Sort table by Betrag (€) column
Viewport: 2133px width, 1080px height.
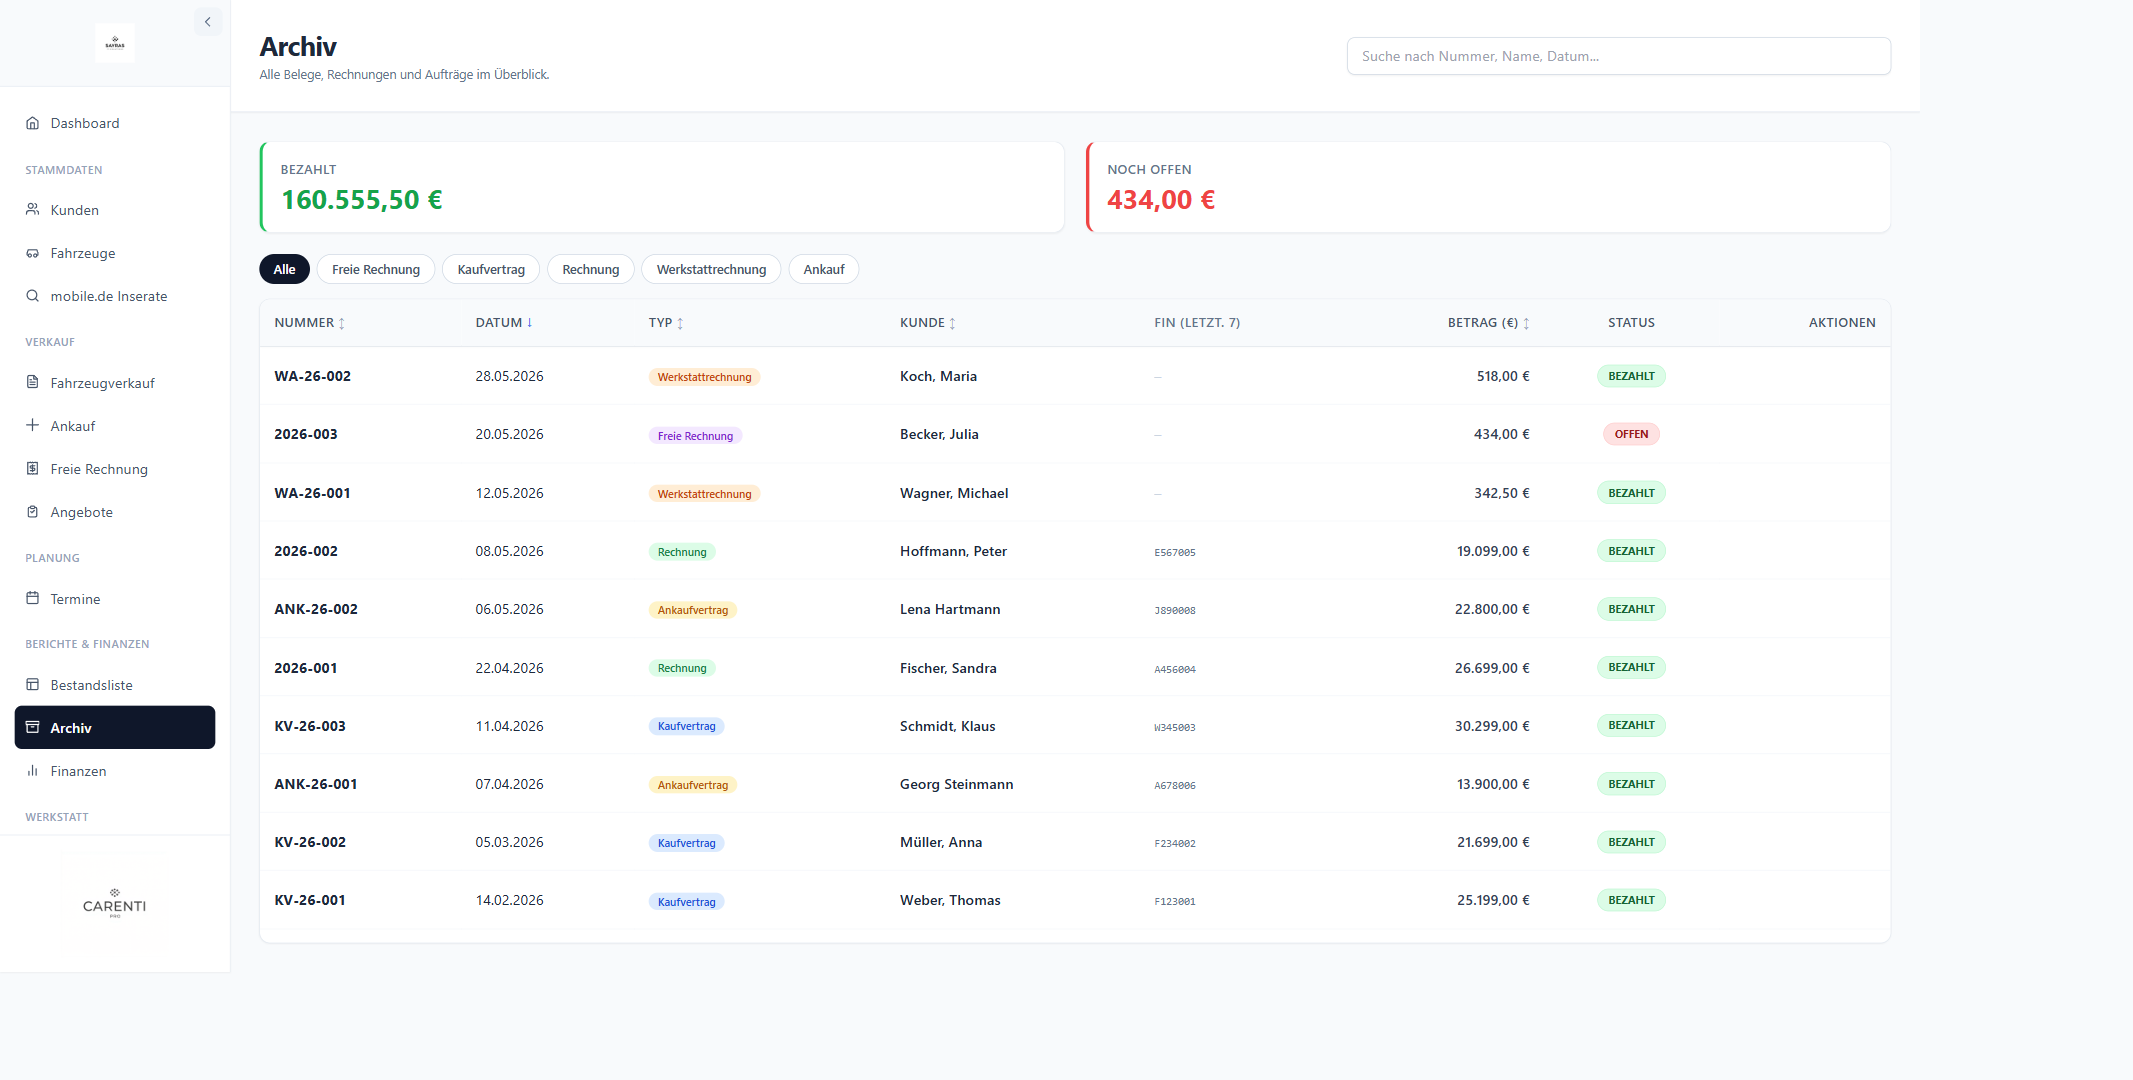pos(1489,323)
